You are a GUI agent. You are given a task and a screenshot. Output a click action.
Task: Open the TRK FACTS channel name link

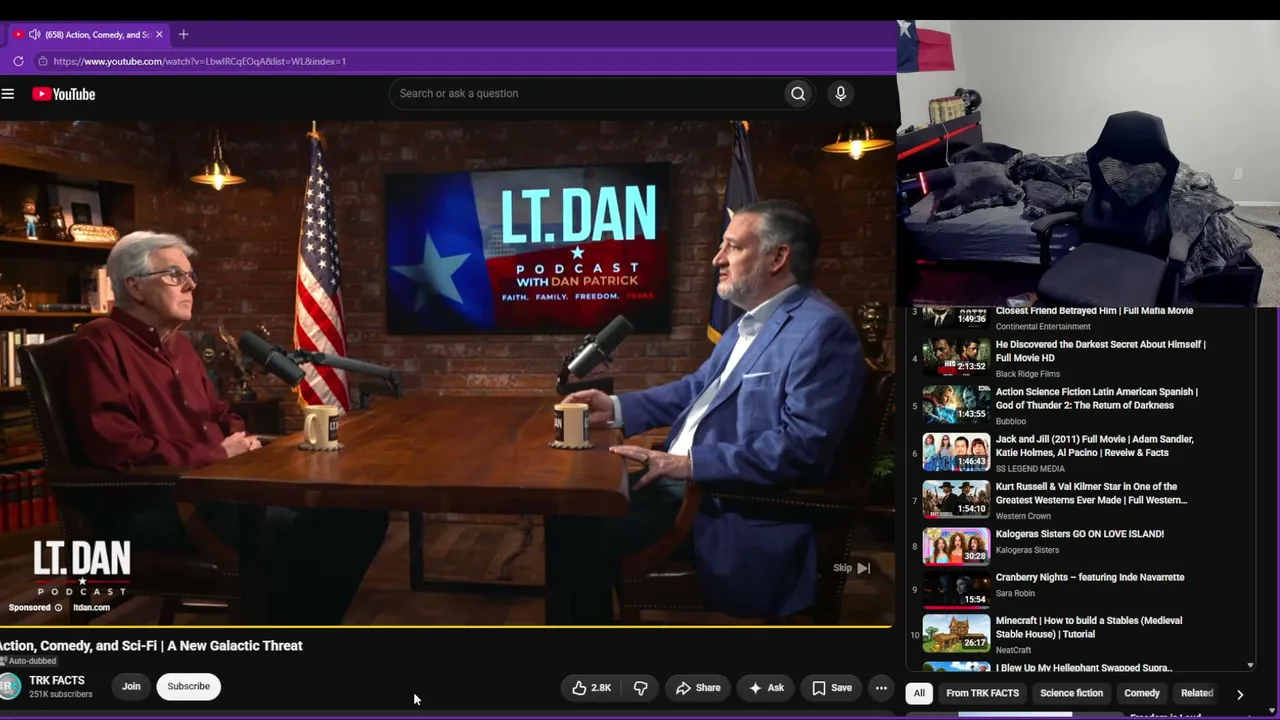point(57,680)
